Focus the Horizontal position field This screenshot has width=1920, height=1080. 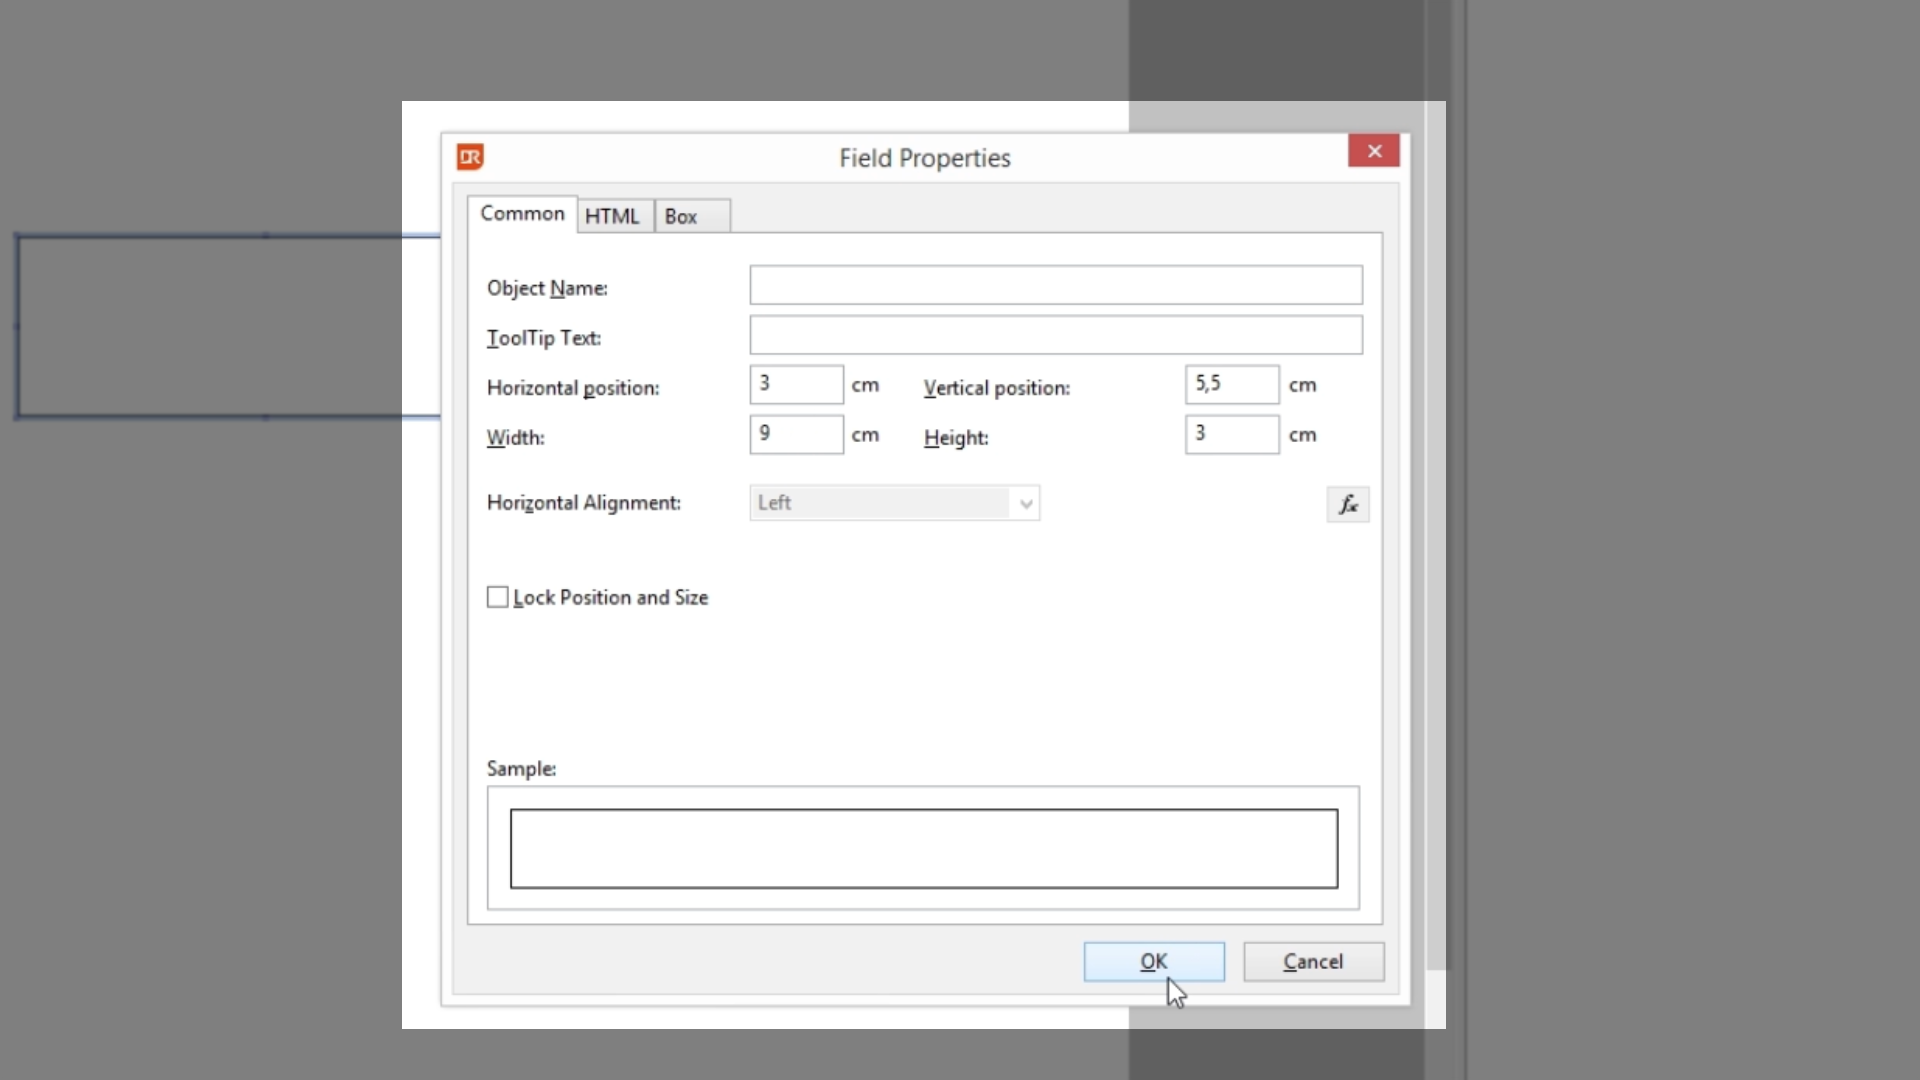click(x=796, y=385)
